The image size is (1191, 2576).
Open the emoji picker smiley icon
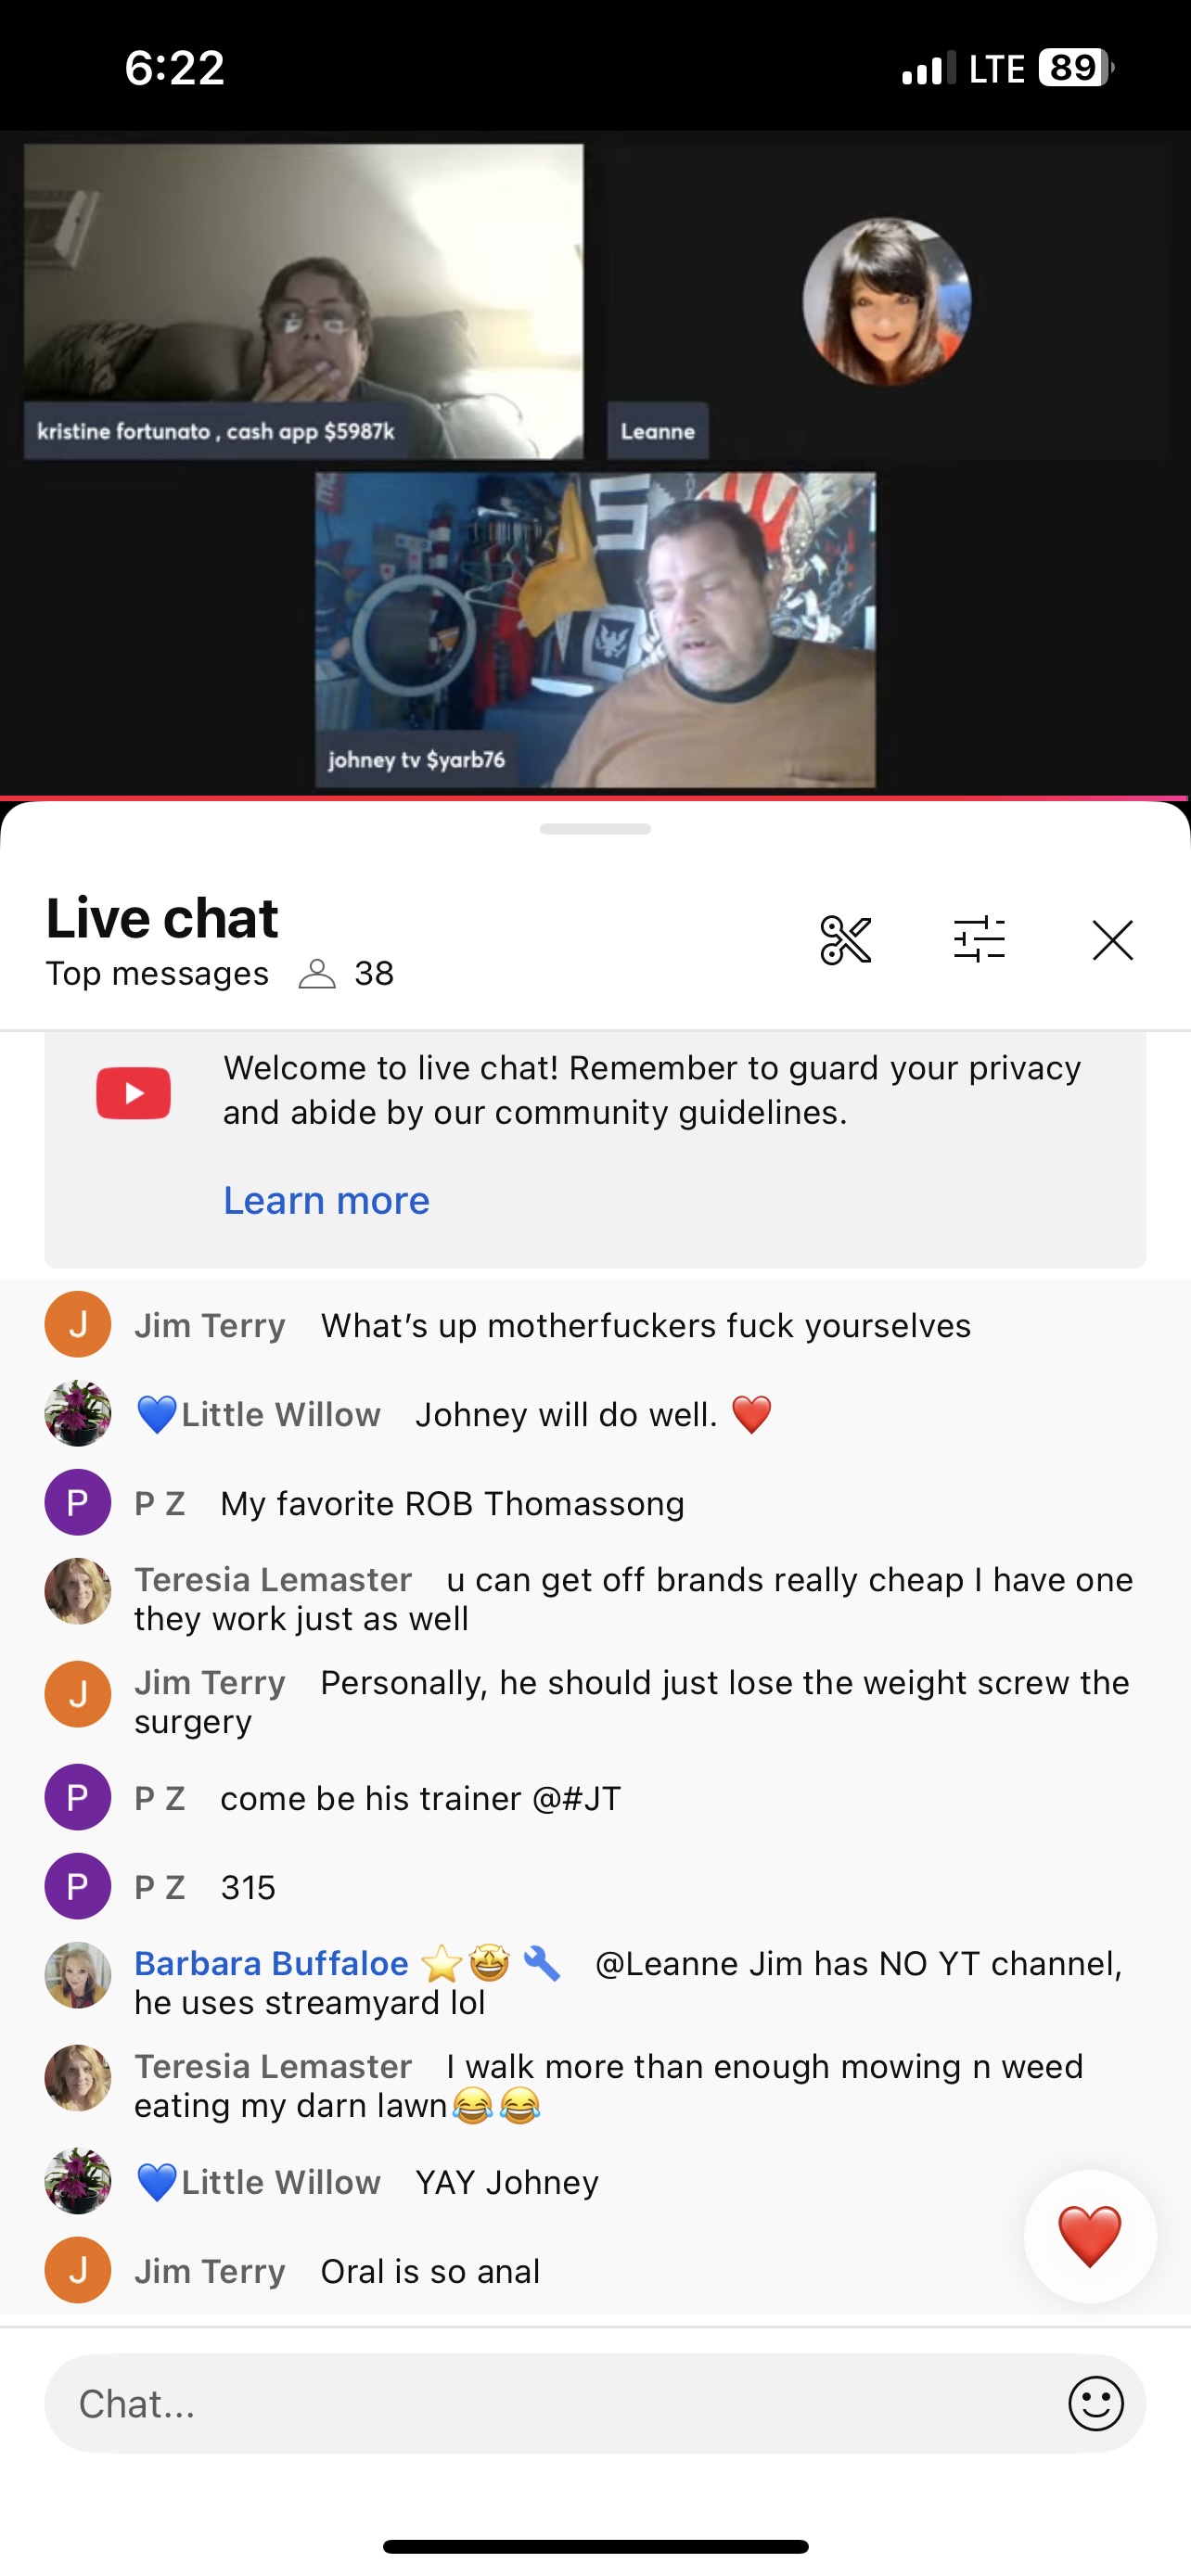pyautogui.click(x=1096, y=2403)
